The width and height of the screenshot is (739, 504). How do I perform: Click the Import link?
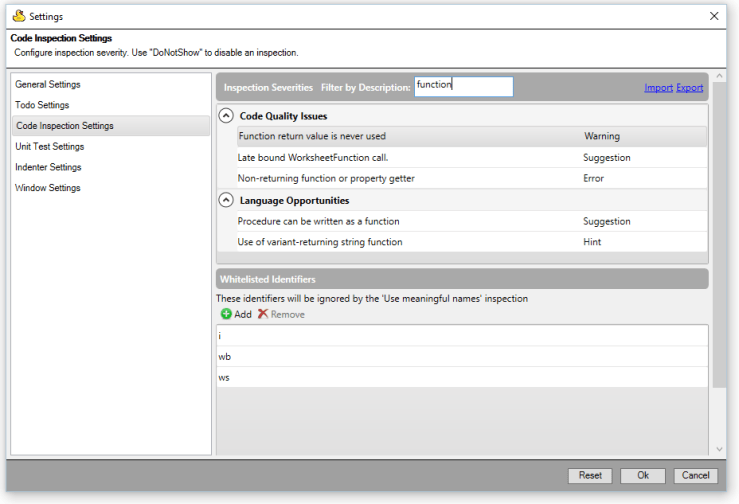(658, 88)
